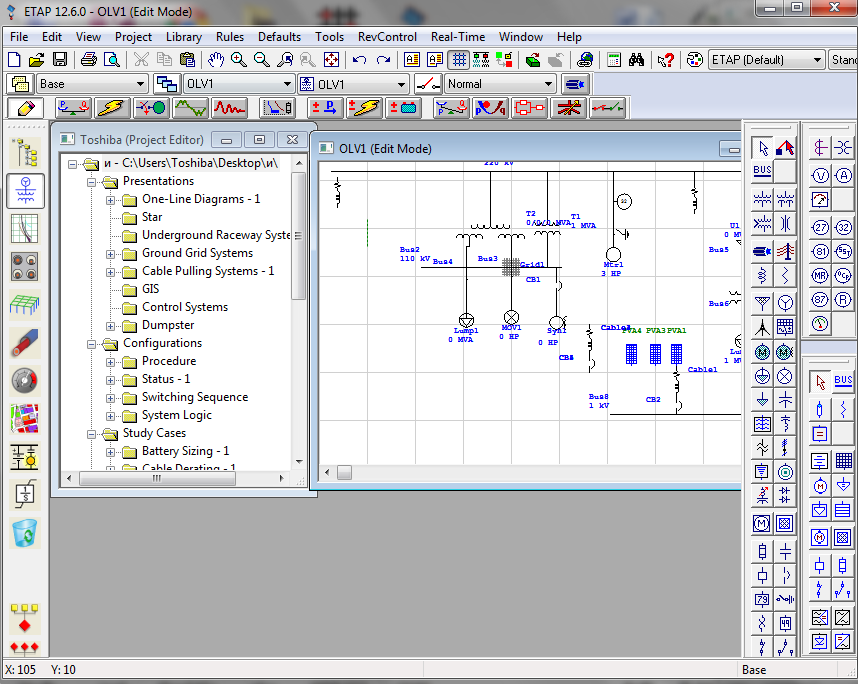The image size is (858, 684).
Task: Open the Project menu
Action: tap(133, 37)
